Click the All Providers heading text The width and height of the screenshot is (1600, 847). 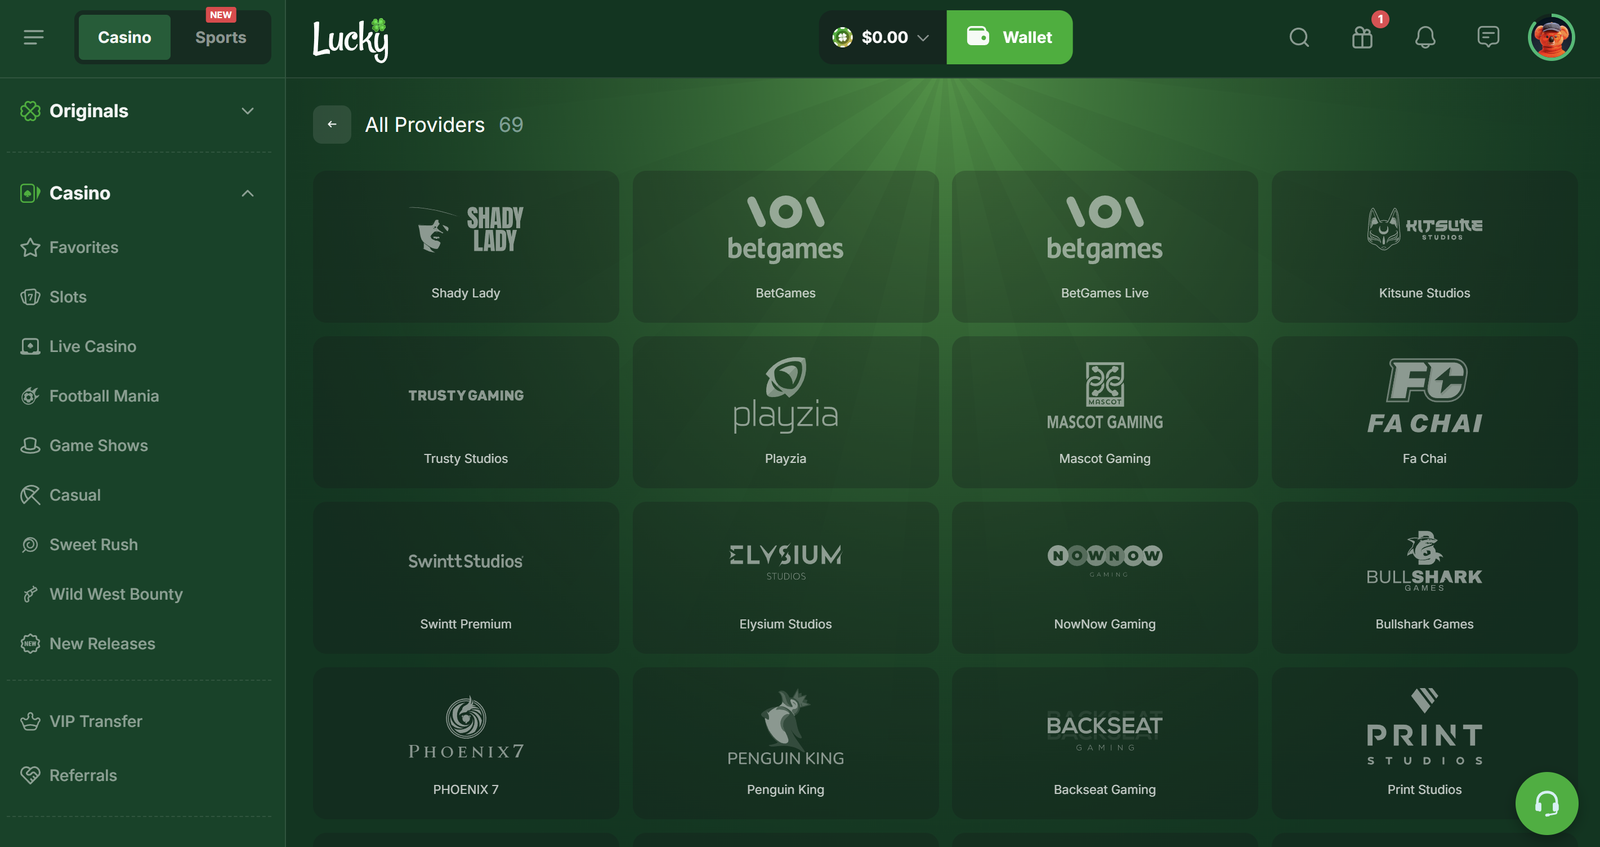pos(425,125)
